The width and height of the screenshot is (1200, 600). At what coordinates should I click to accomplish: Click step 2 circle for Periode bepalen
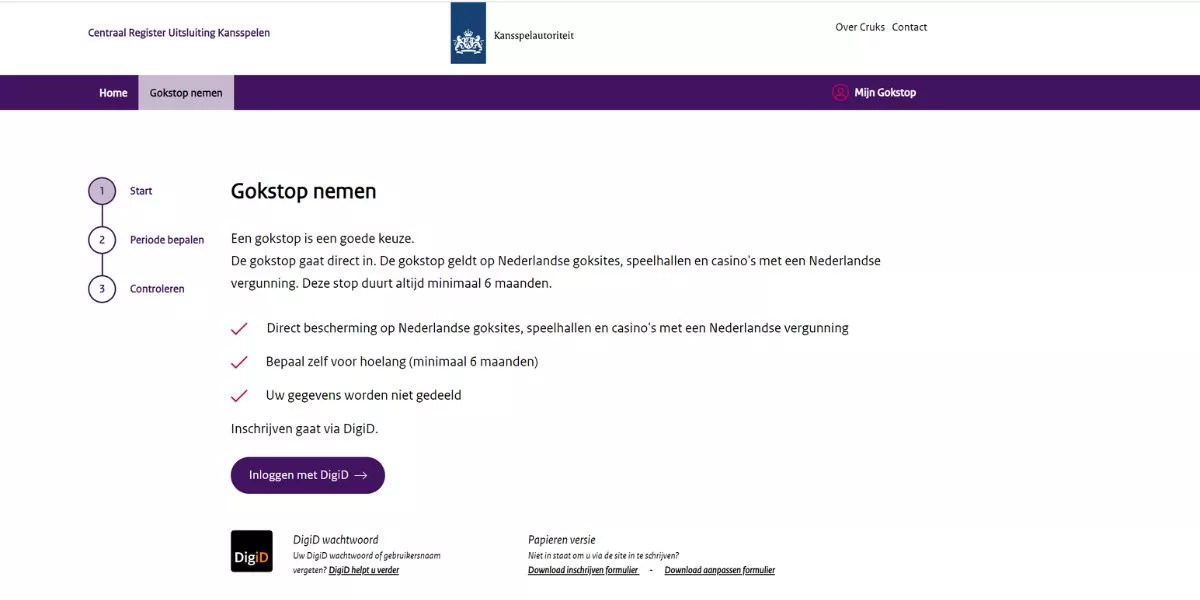tap(102, 240)
